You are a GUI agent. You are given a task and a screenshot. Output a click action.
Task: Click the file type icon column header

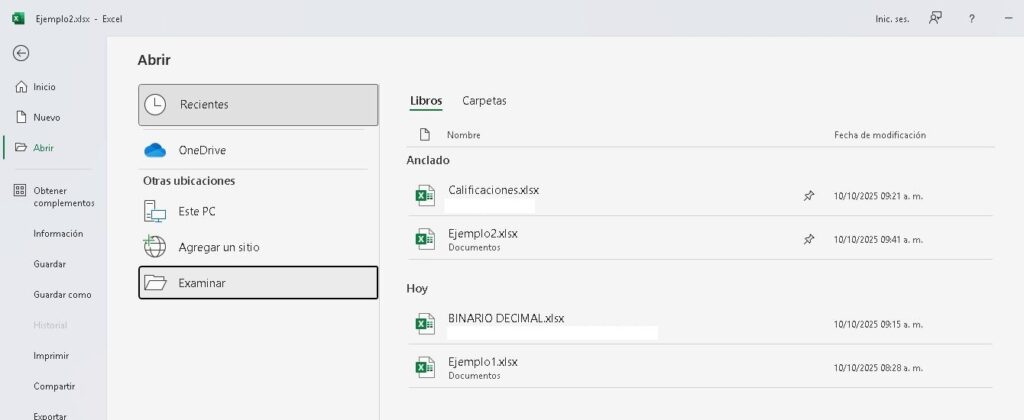[425, 135]
